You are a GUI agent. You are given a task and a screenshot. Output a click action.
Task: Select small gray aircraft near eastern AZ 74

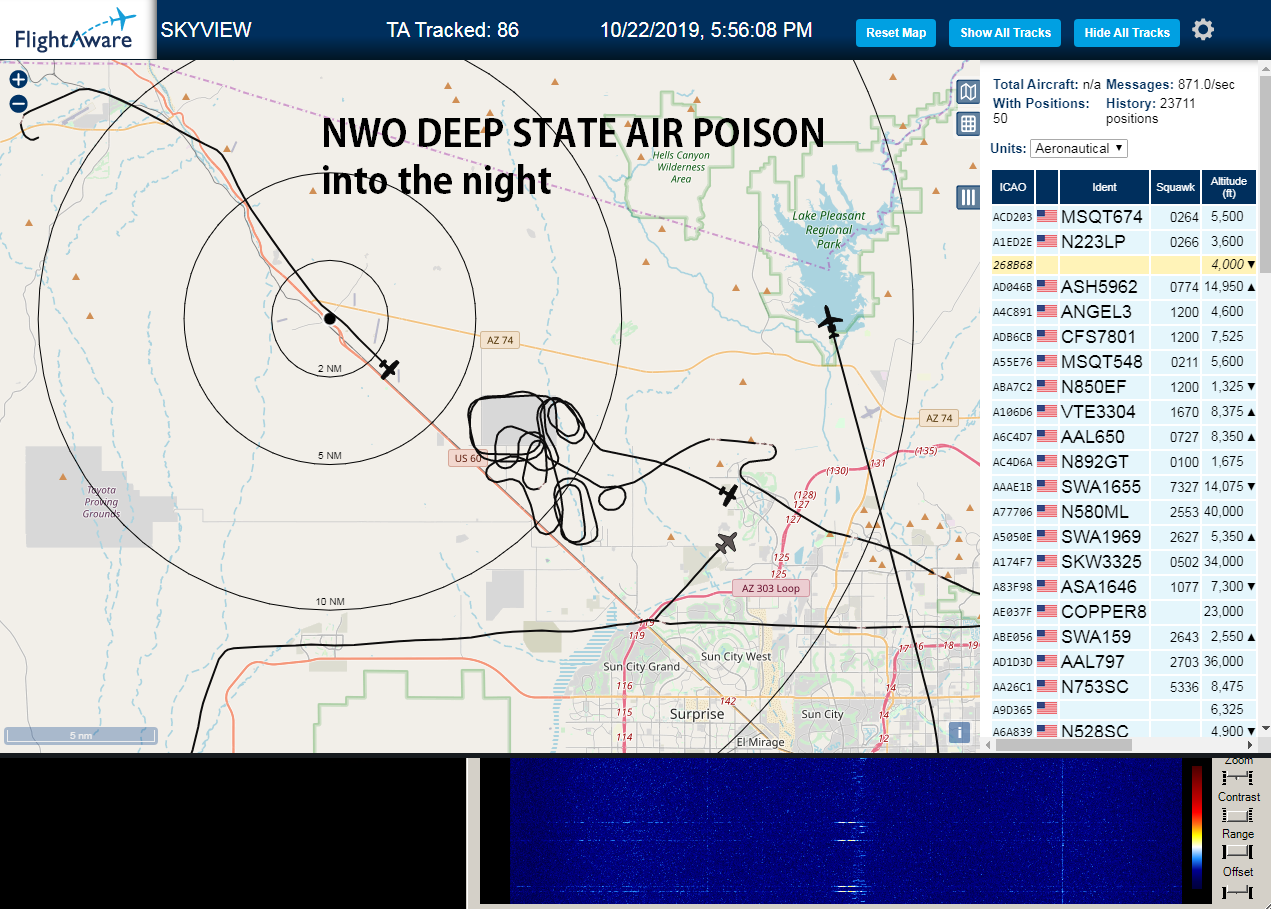[870, 411]
